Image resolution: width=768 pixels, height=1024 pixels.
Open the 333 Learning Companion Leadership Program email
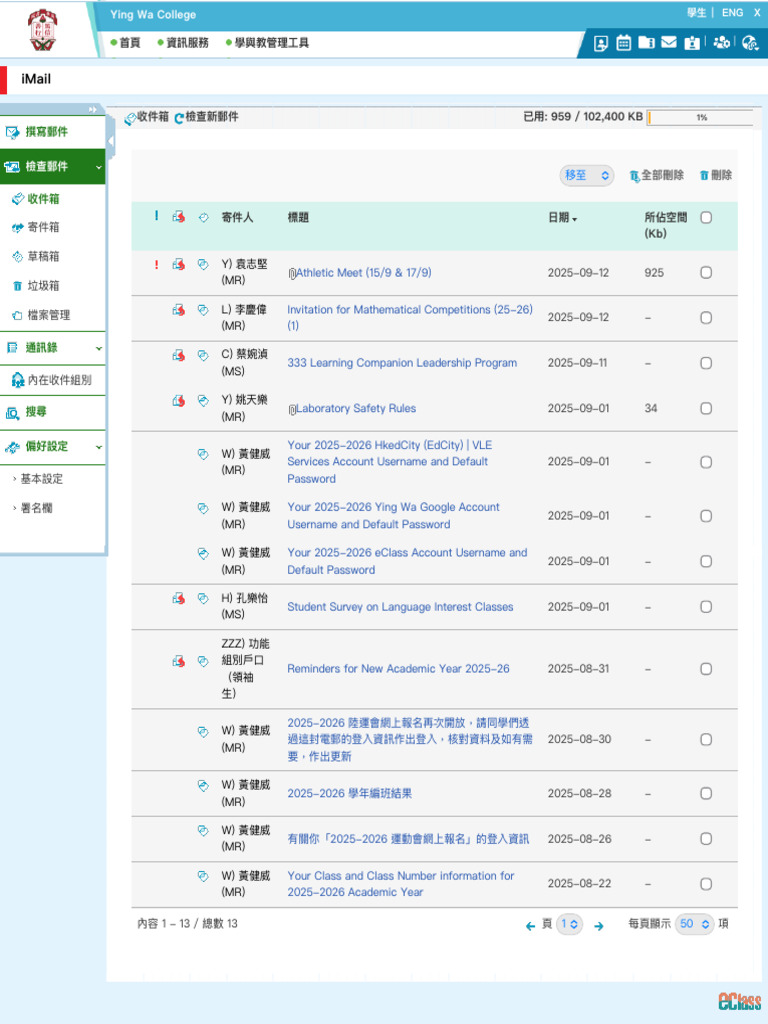click(x=402, y=363)
